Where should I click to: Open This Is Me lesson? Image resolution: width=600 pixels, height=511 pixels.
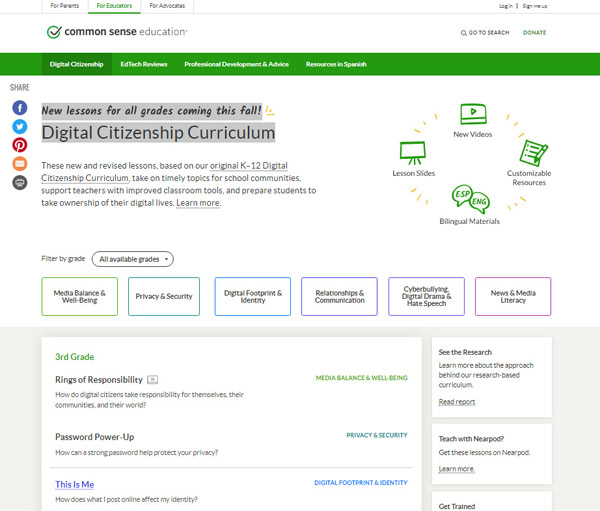(75, 484)
